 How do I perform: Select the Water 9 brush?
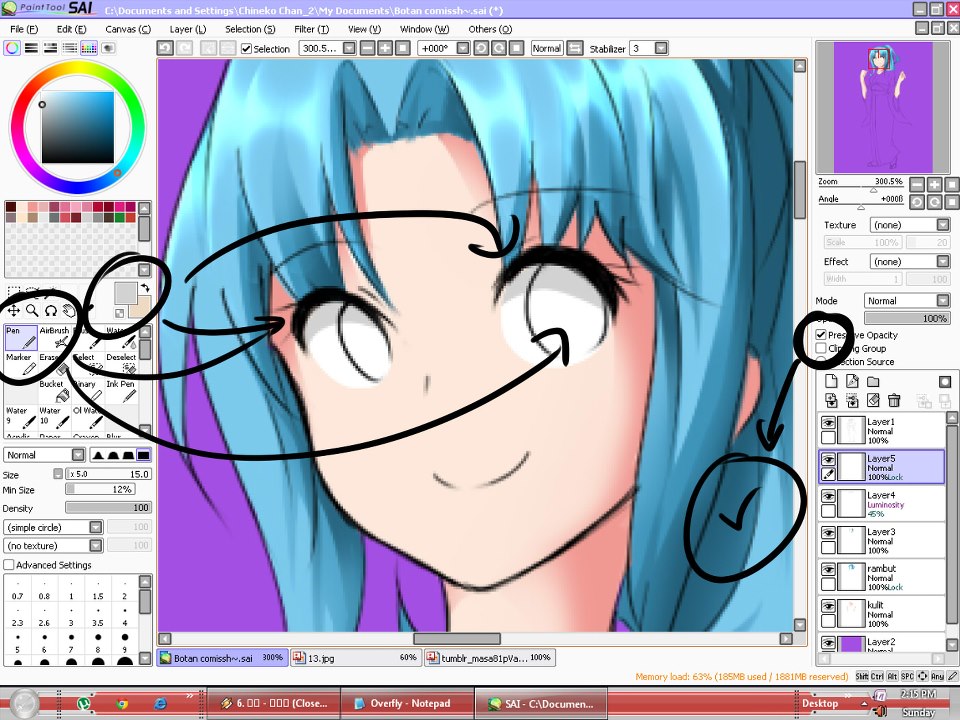click(x=21, y=418)
